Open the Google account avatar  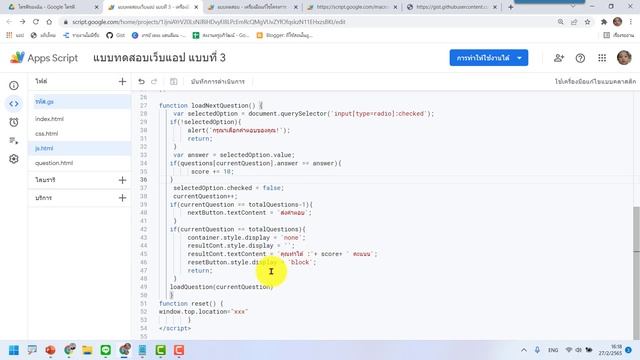624,58
